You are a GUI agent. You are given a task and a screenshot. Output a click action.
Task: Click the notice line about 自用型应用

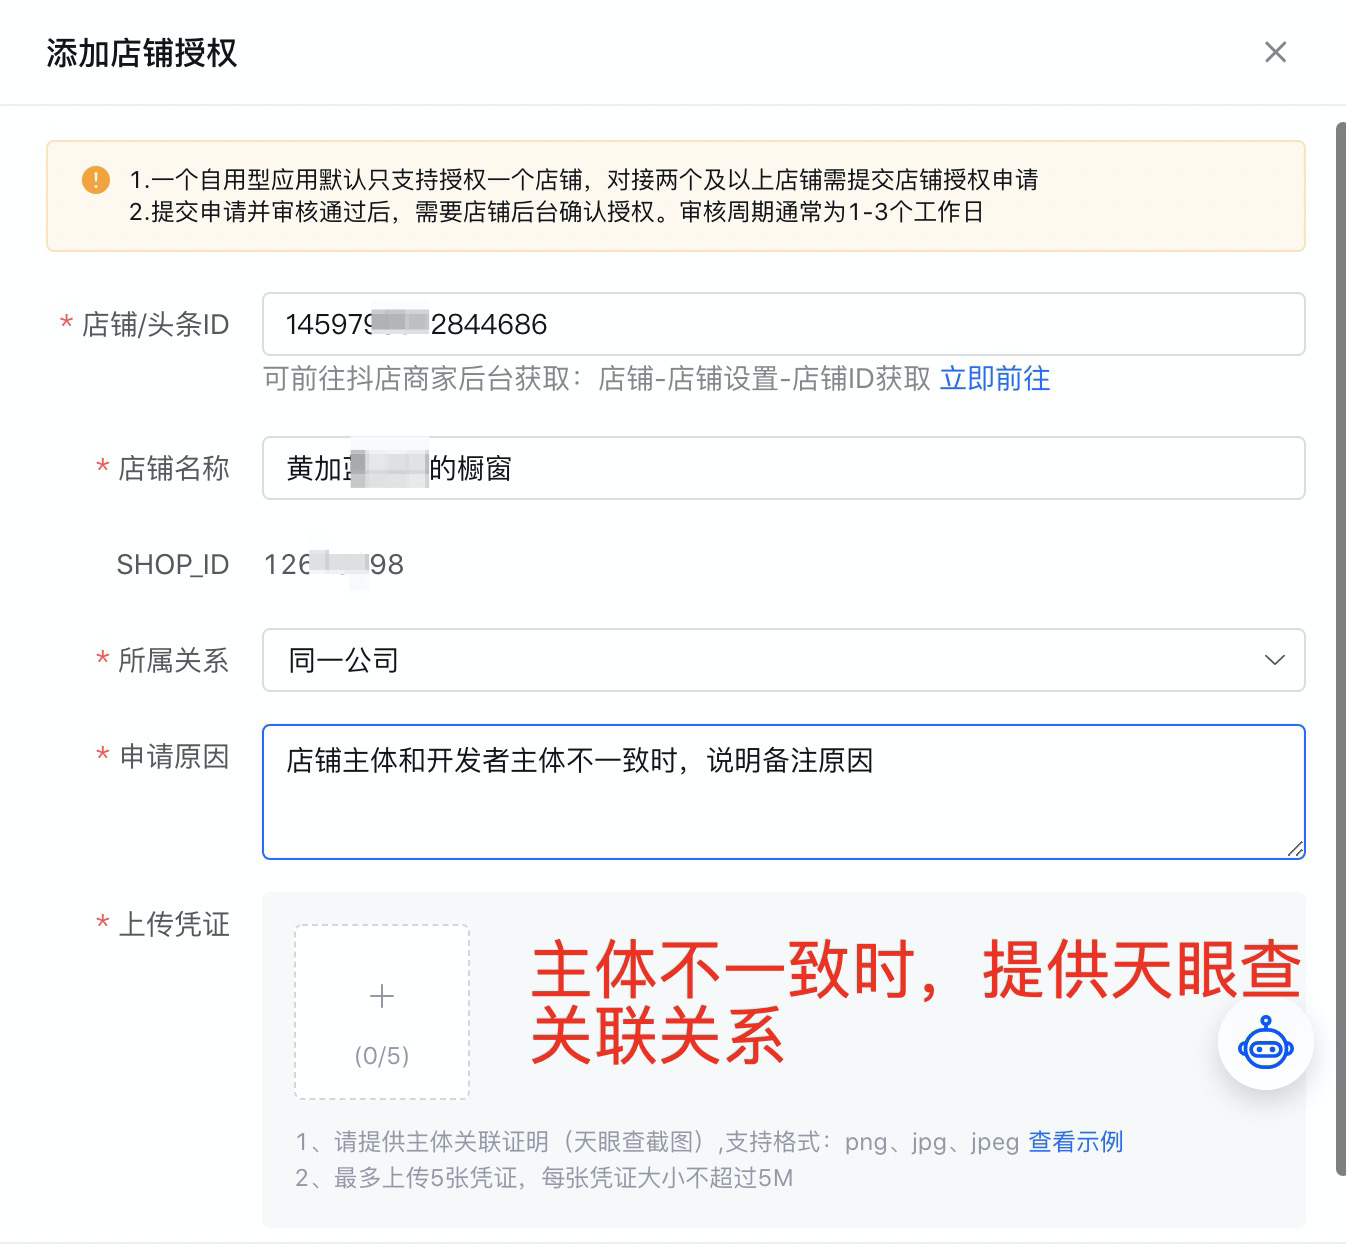(x=583, y=180)
